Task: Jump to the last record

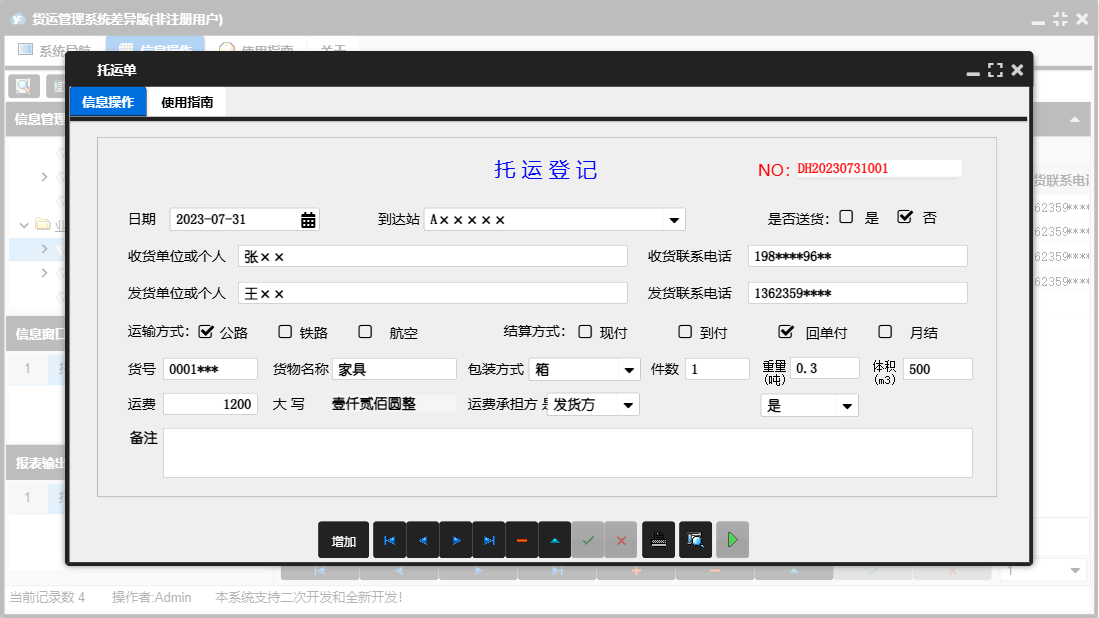Action: tap(488, 540)
